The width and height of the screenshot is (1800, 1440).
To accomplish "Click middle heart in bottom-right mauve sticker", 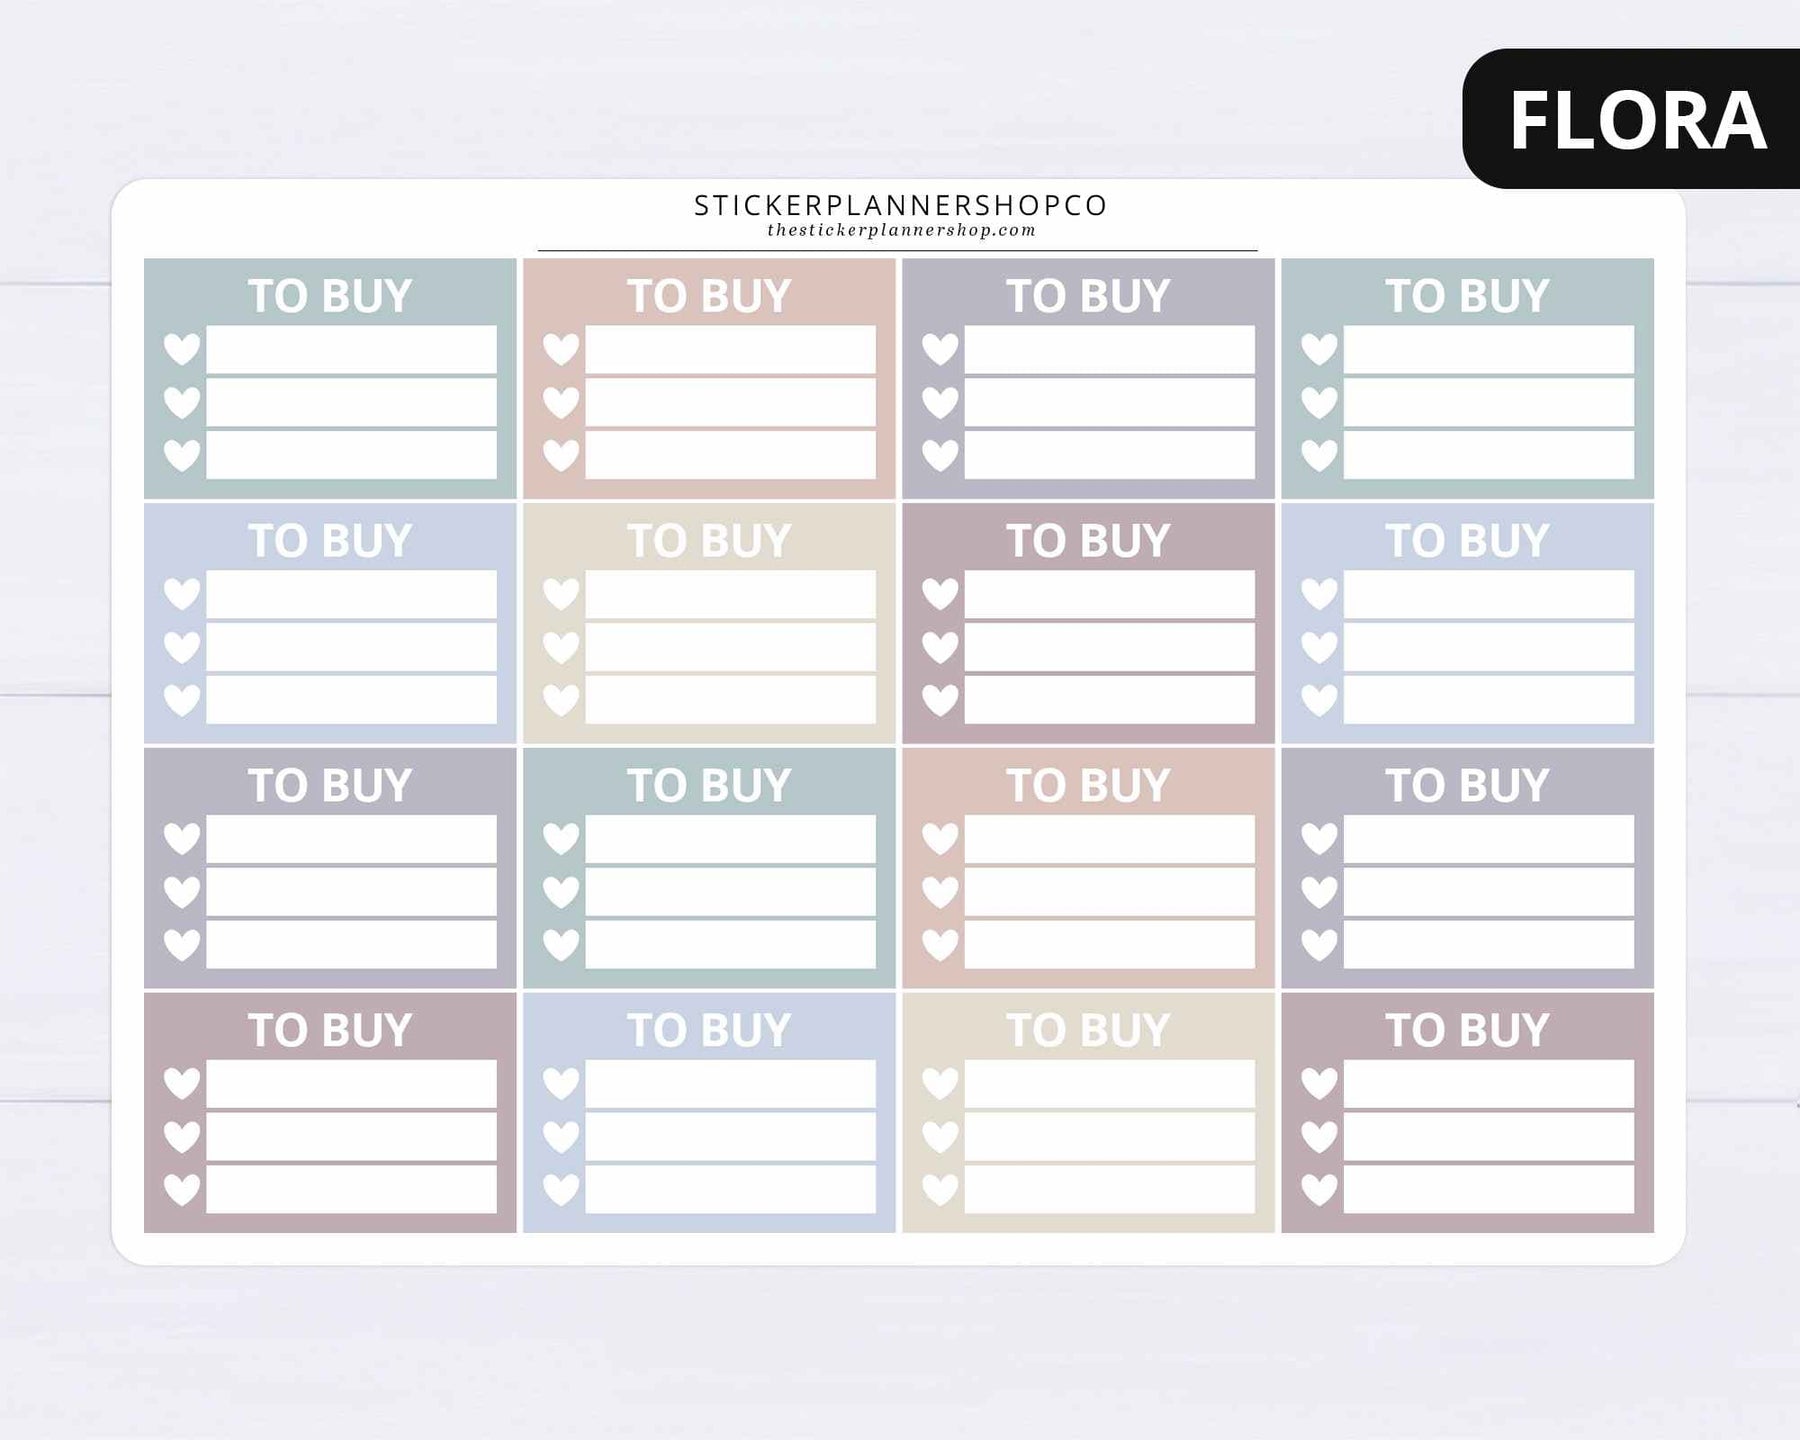I will [1319, 1136].
